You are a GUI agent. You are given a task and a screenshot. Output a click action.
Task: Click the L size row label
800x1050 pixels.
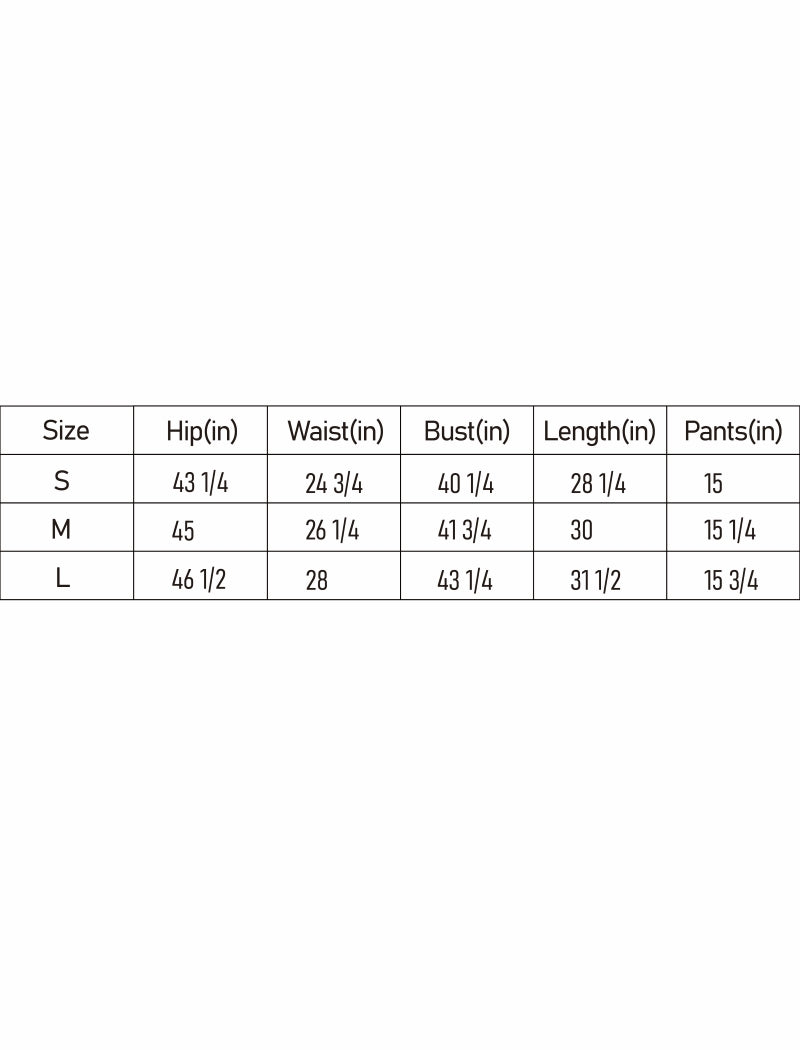pos(62,578)
